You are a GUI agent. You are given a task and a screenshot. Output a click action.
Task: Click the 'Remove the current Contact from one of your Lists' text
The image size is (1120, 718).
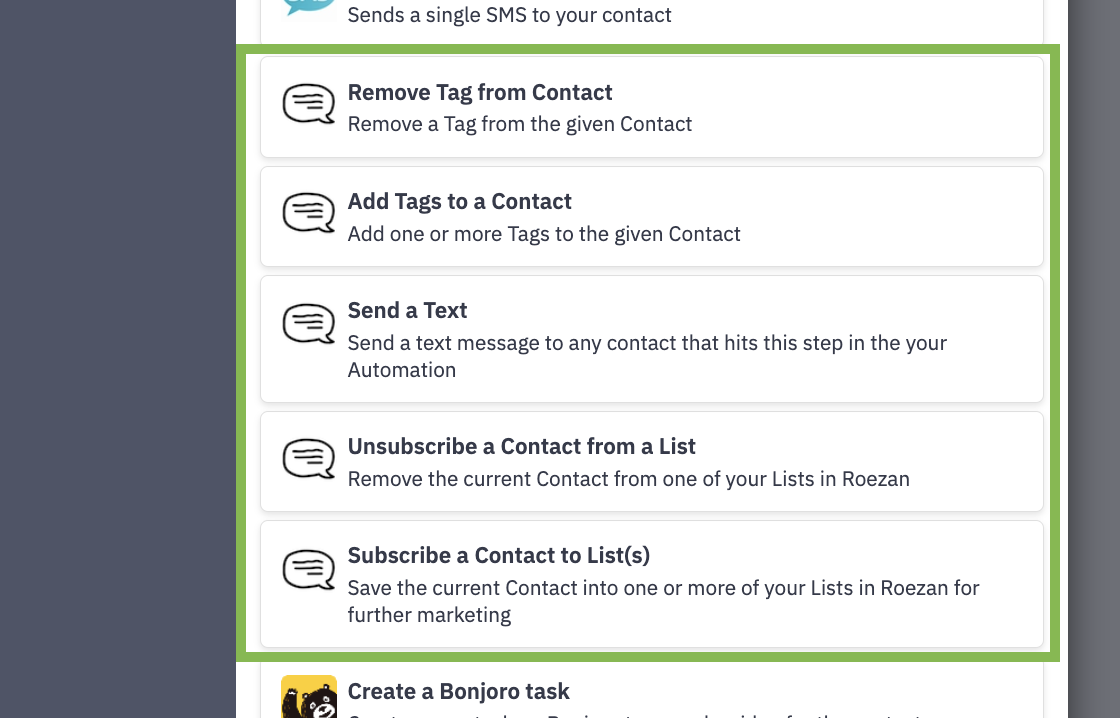[x=628, y=479]
